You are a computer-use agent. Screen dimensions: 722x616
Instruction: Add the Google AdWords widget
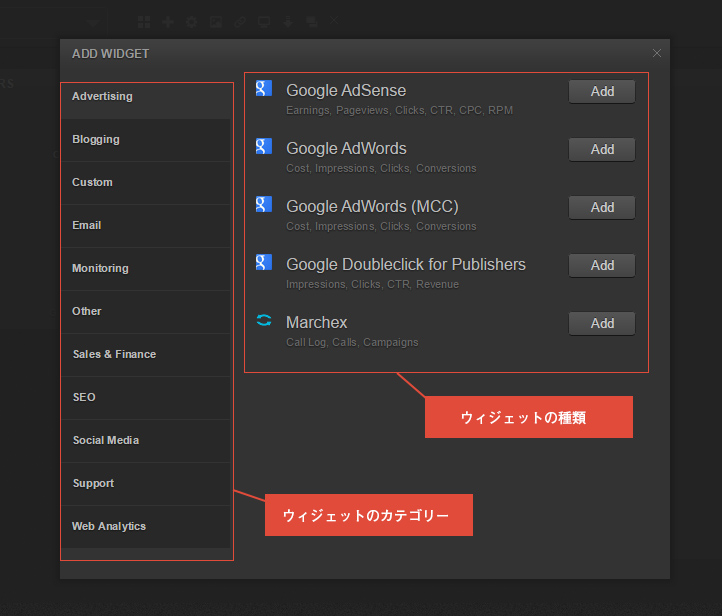[x=602, y=150]
